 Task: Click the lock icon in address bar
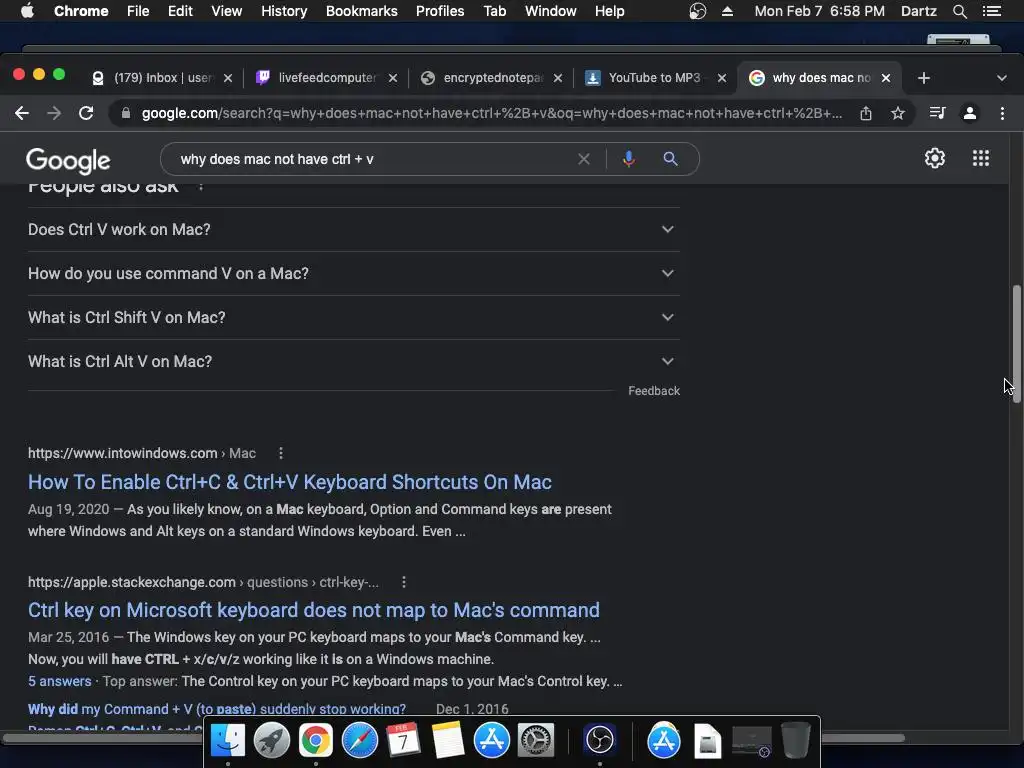[x=126, y=113]
